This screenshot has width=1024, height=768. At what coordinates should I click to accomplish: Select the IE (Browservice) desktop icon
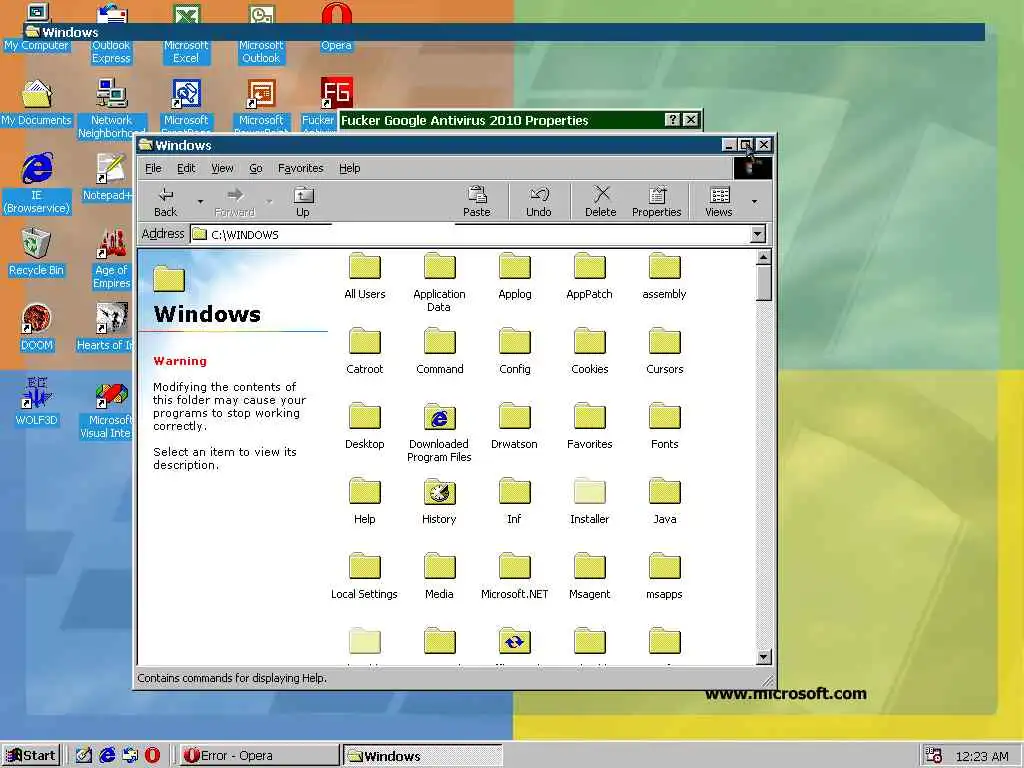click(37, 183)
